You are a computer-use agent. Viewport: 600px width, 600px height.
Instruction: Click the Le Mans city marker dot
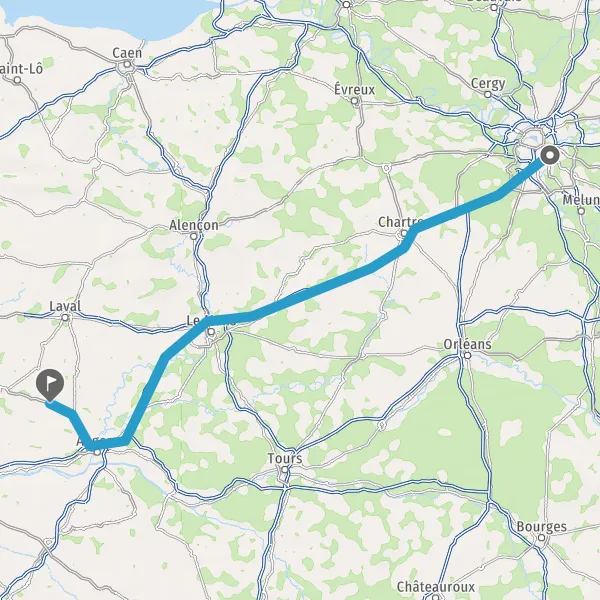click(211, 332)
